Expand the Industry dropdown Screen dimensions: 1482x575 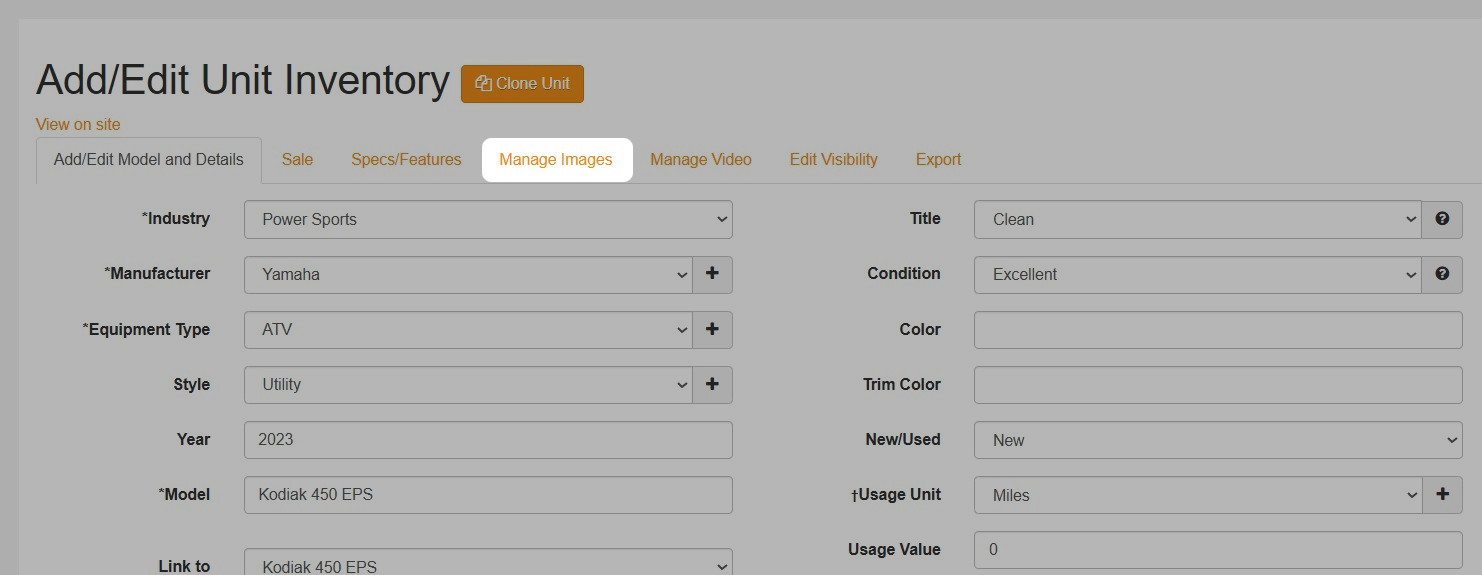[488, 219]
